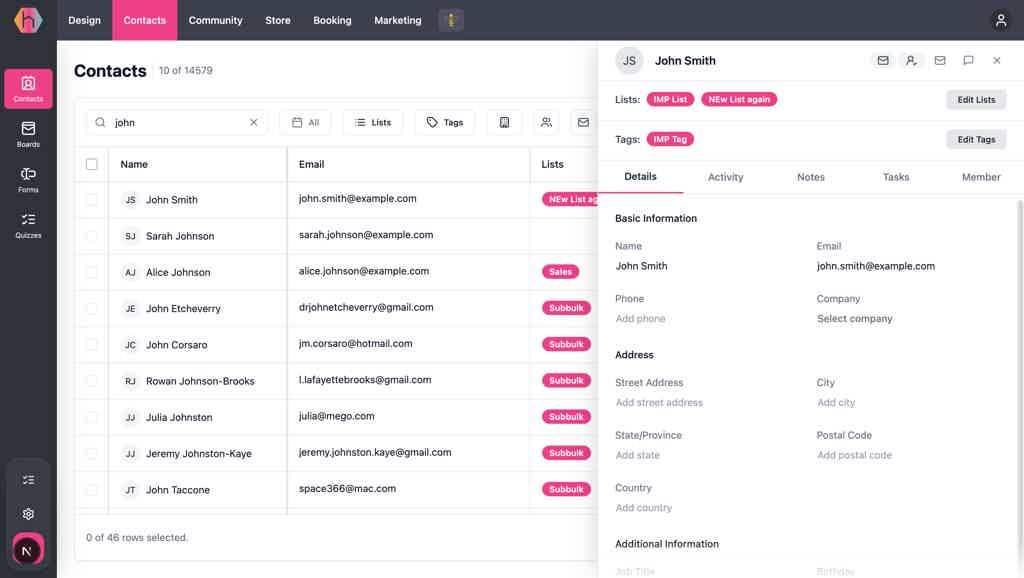
Task: Click the Sales badge on Alice Johnson row
Action: pos(560,272)
